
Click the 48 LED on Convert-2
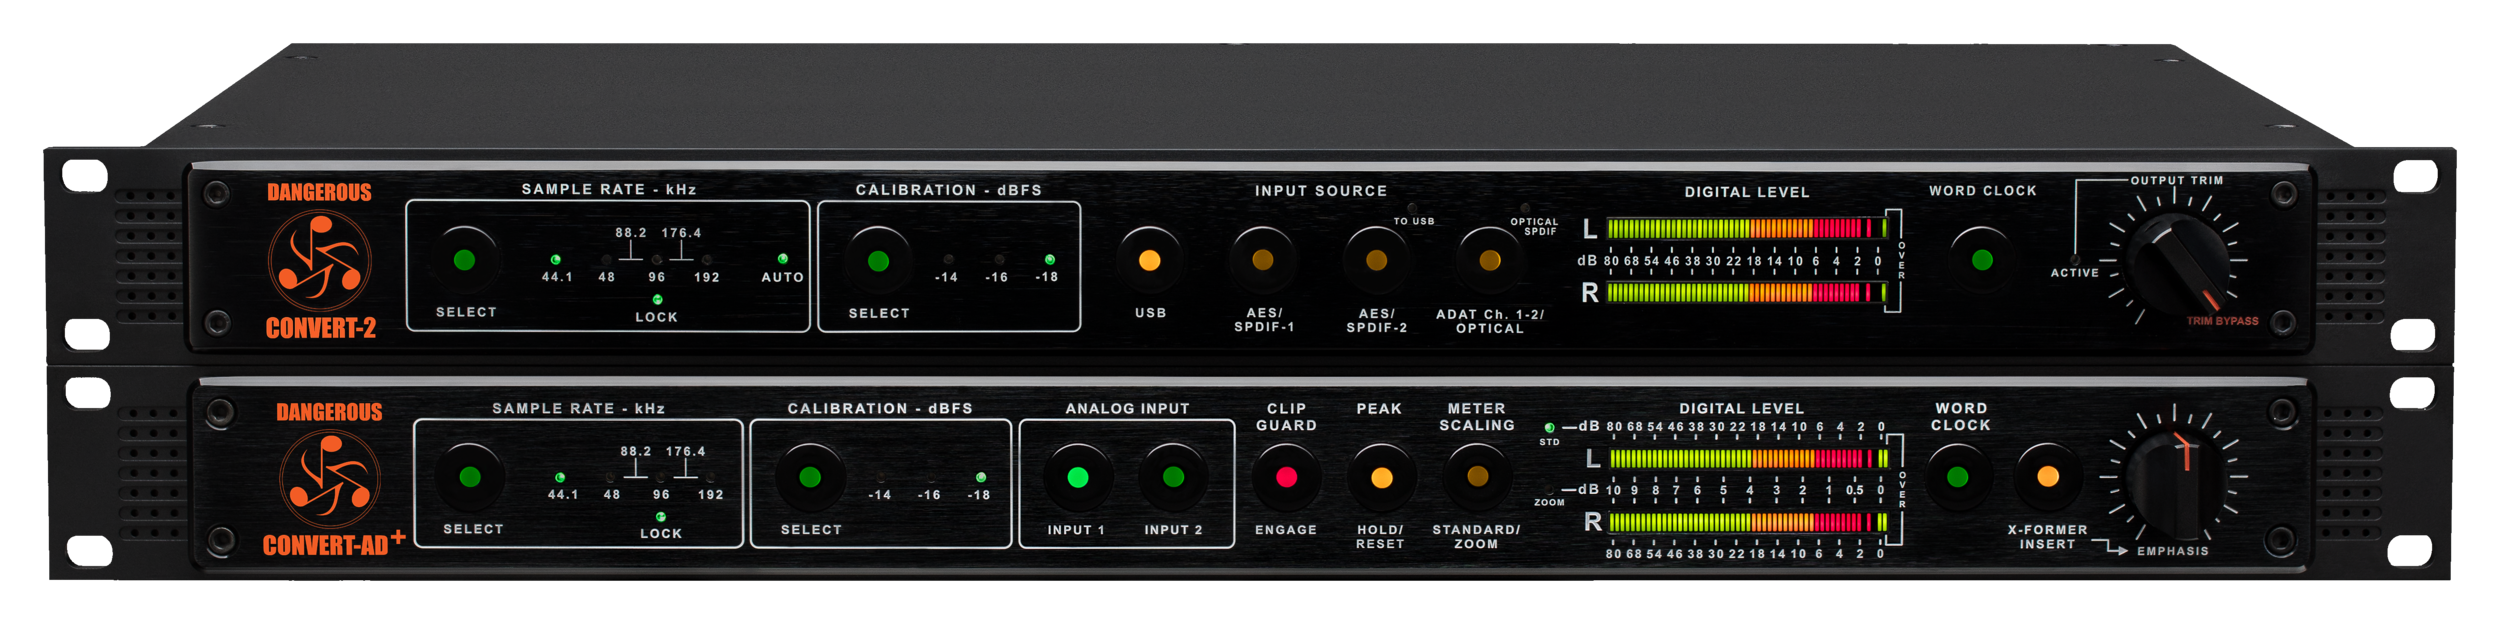pos(606,260)
